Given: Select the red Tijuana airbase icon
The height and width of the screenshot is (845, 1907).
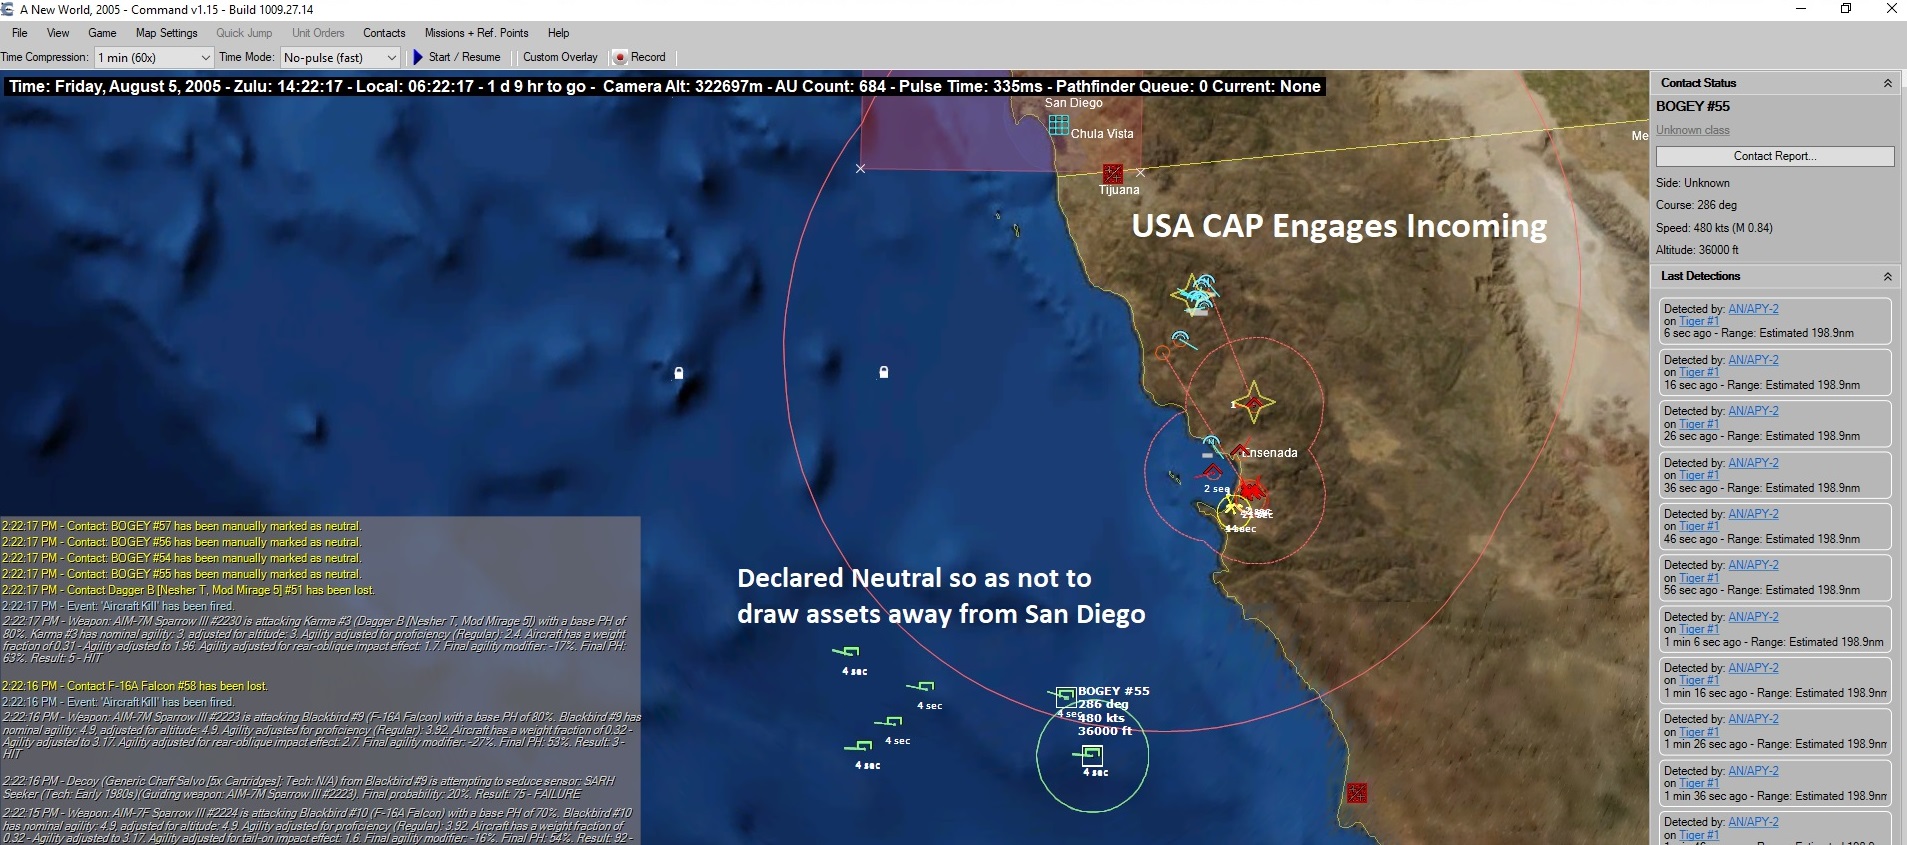Looking at the screenshot, I should 1112,173.
